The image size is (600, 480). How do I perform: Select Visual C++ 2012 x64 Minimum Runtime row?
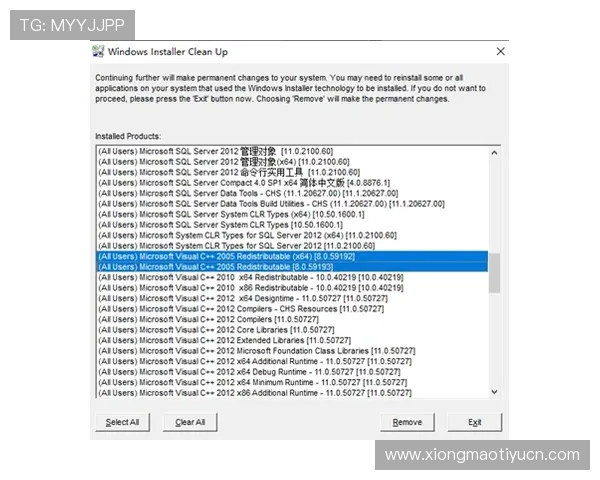tap(292, 382)
